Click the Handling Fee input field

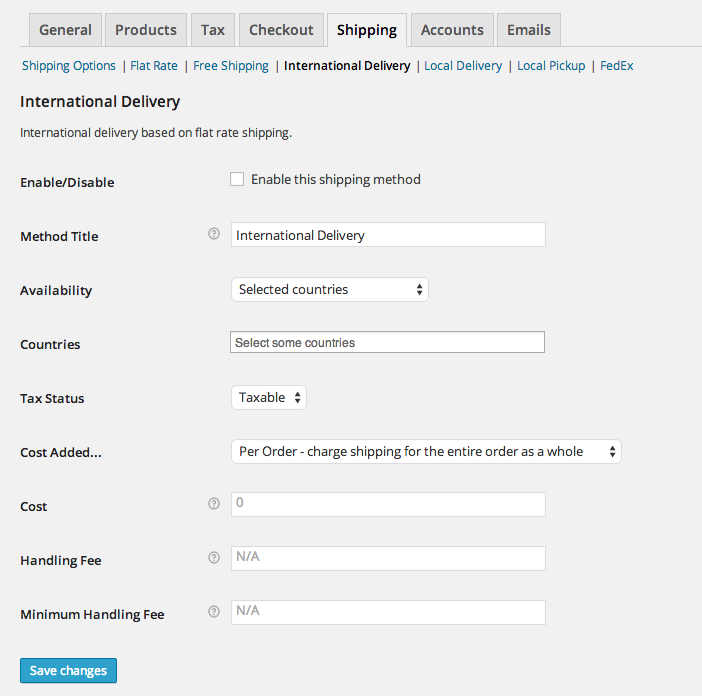[x=388, y=559]
